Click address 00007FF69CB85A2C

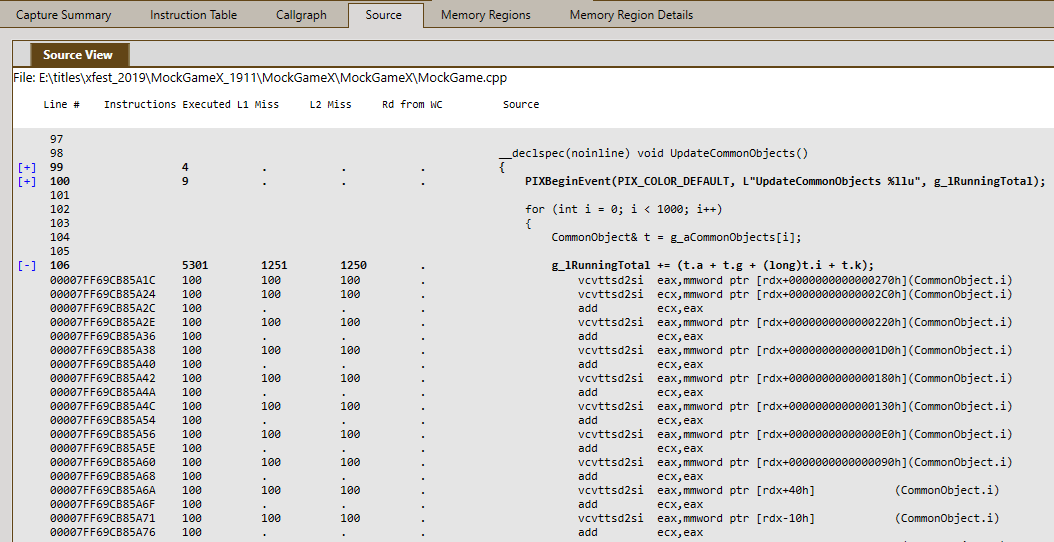[x=102, y=308]
